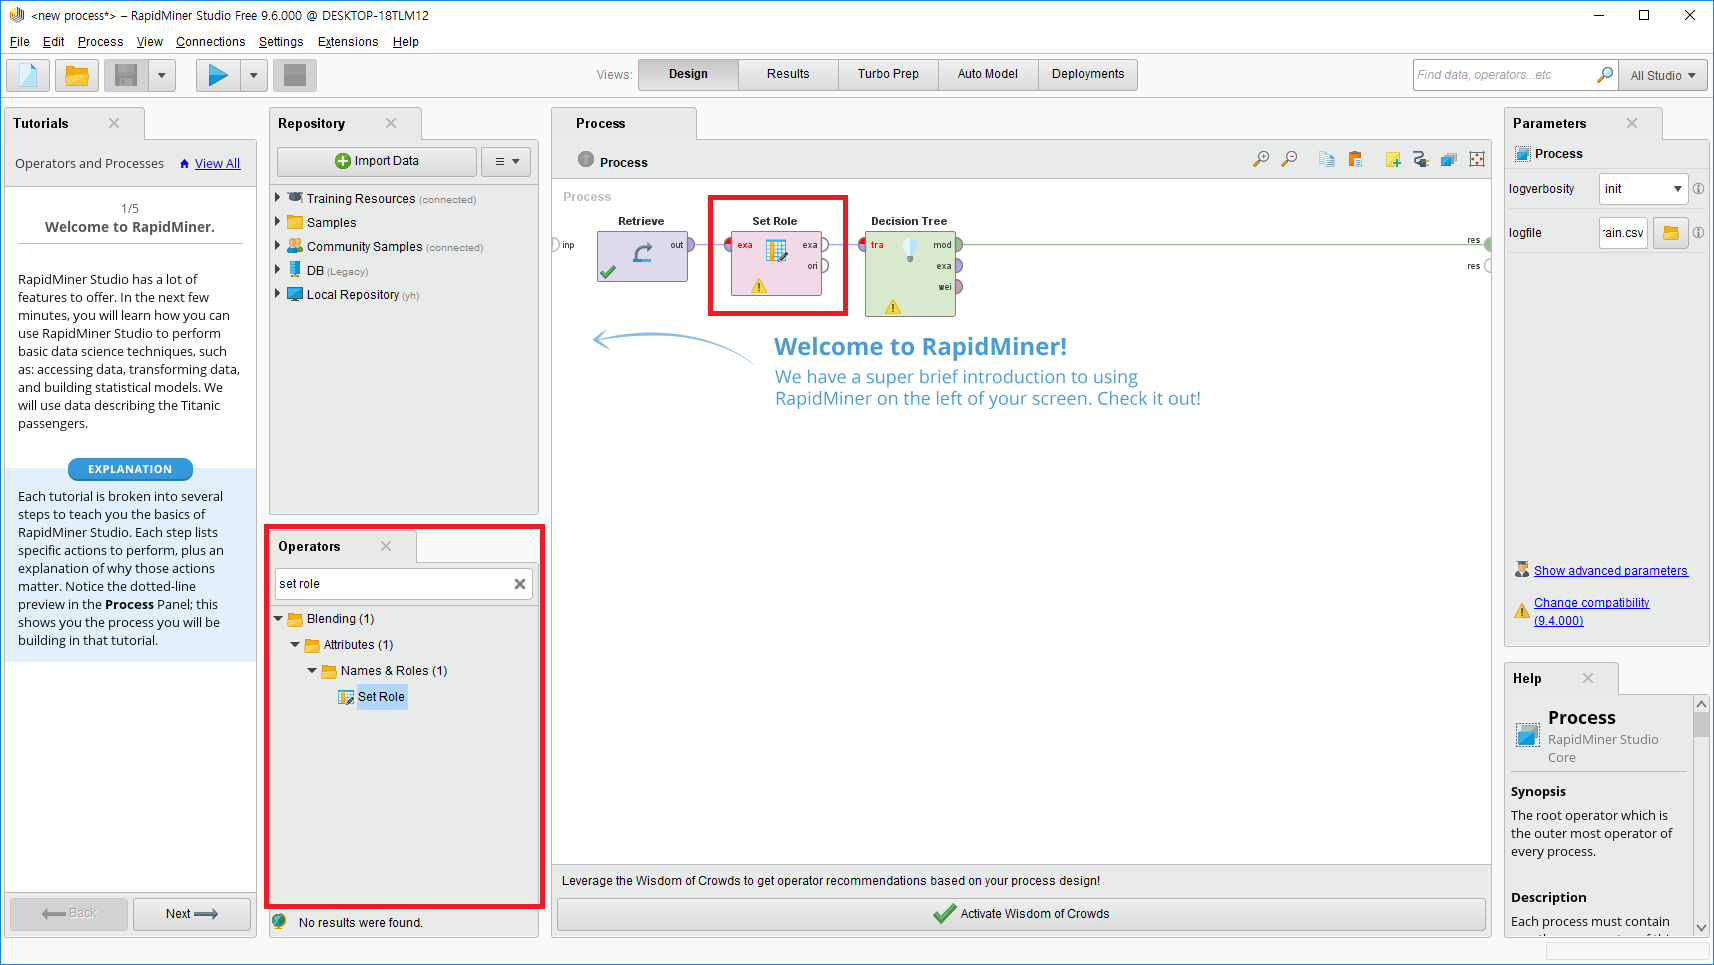1714x965 pixels.
Task: Open the Extensions menu
Action: (348, 42)
